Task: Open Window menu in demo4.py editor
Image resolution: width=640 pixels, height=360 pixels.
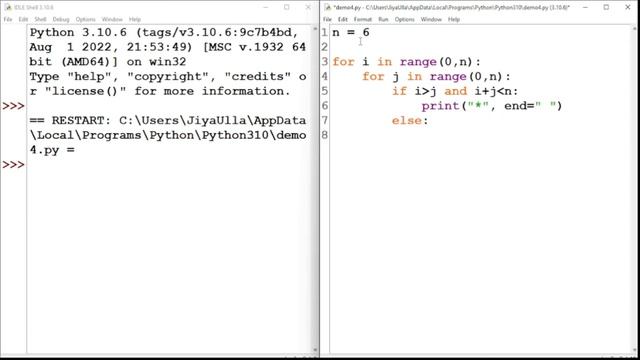Action: click(431, 19)
